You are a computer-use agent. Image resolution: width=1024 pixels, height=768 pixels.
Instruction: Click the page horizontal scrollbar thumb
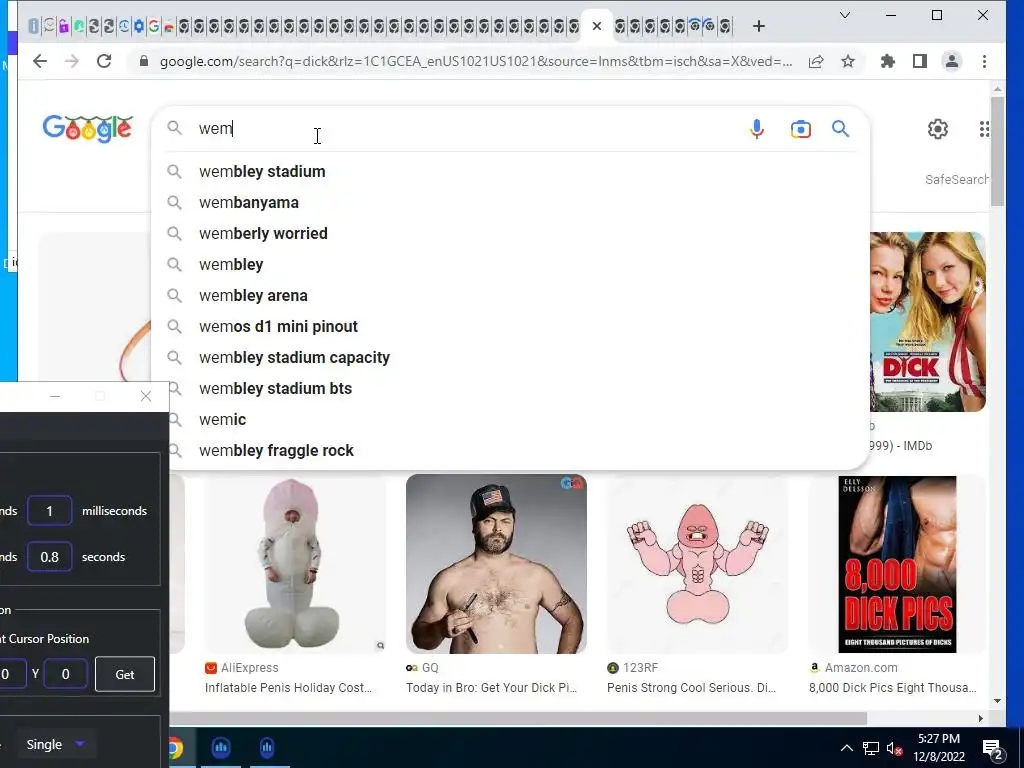[518, 718]
